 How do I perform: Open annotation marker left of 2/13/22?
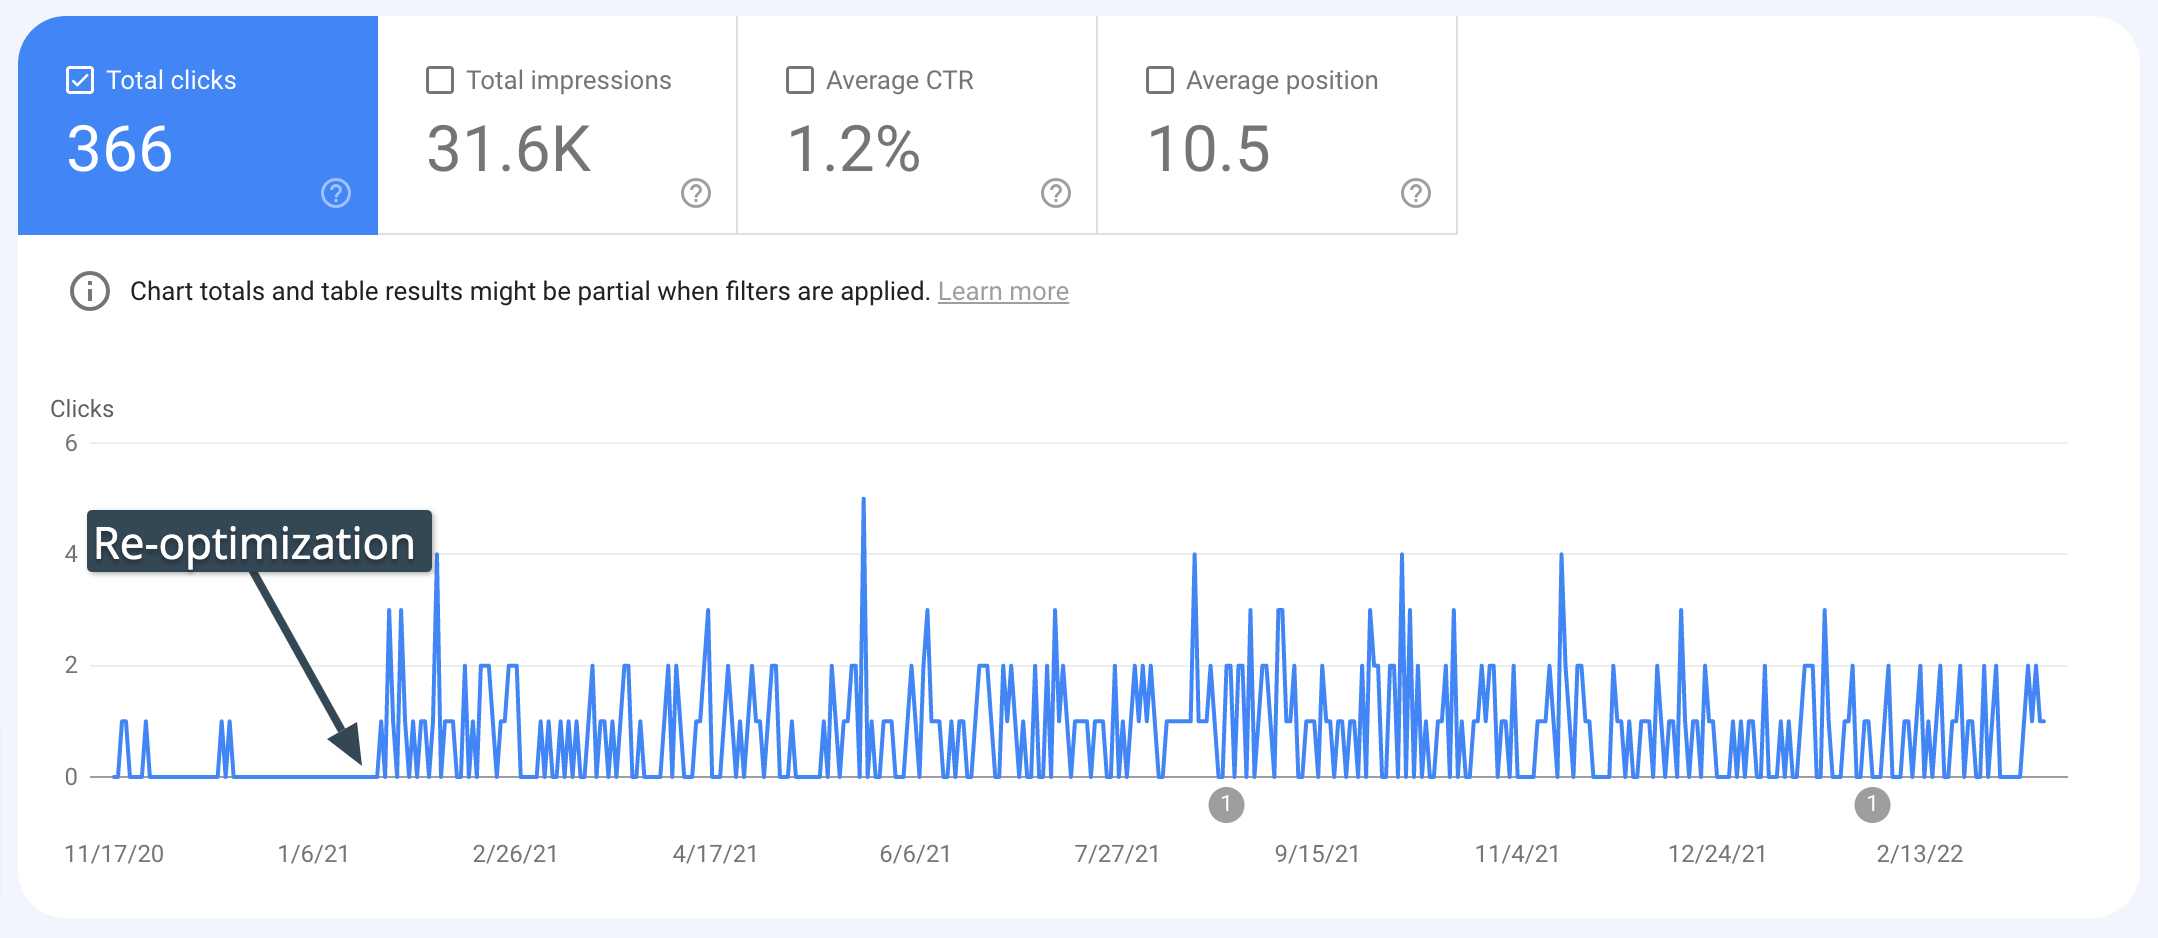click(x=1872, y=804)
